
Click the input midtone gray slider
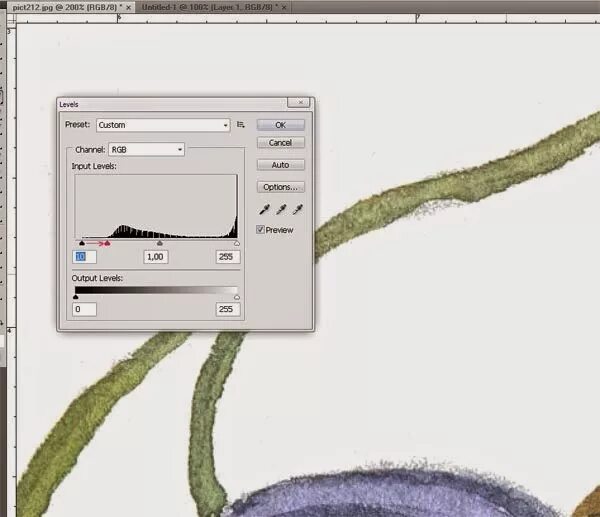[x=160, y=243]
